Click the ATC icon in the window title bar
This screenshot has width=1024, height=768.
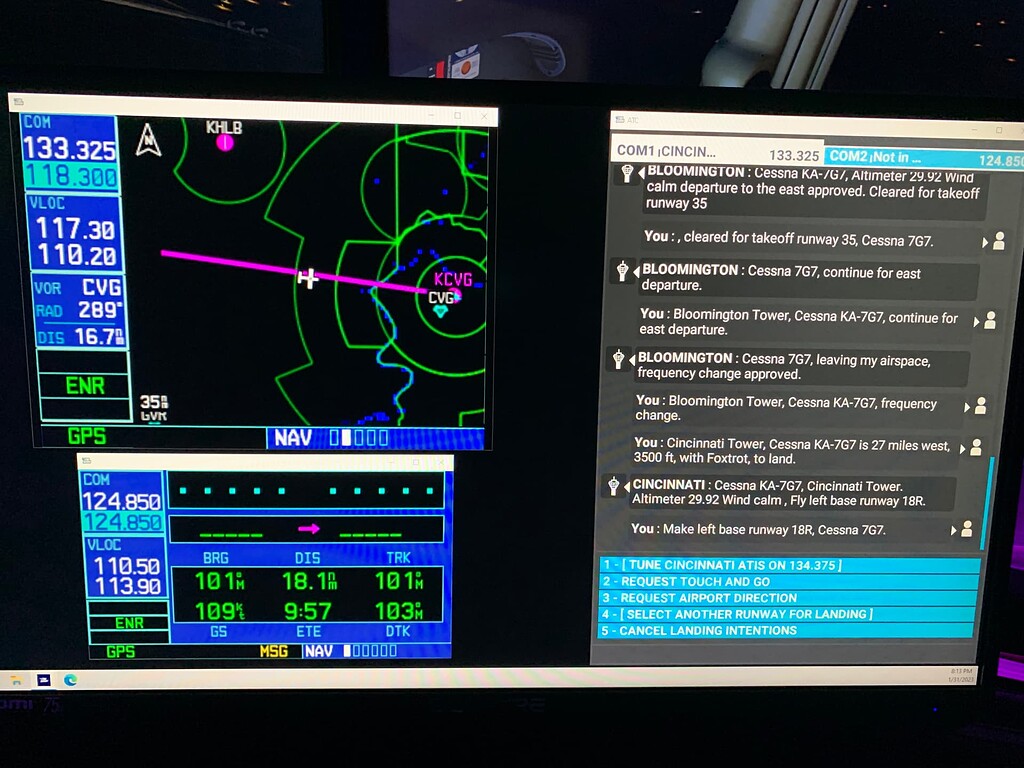point(618,120)
